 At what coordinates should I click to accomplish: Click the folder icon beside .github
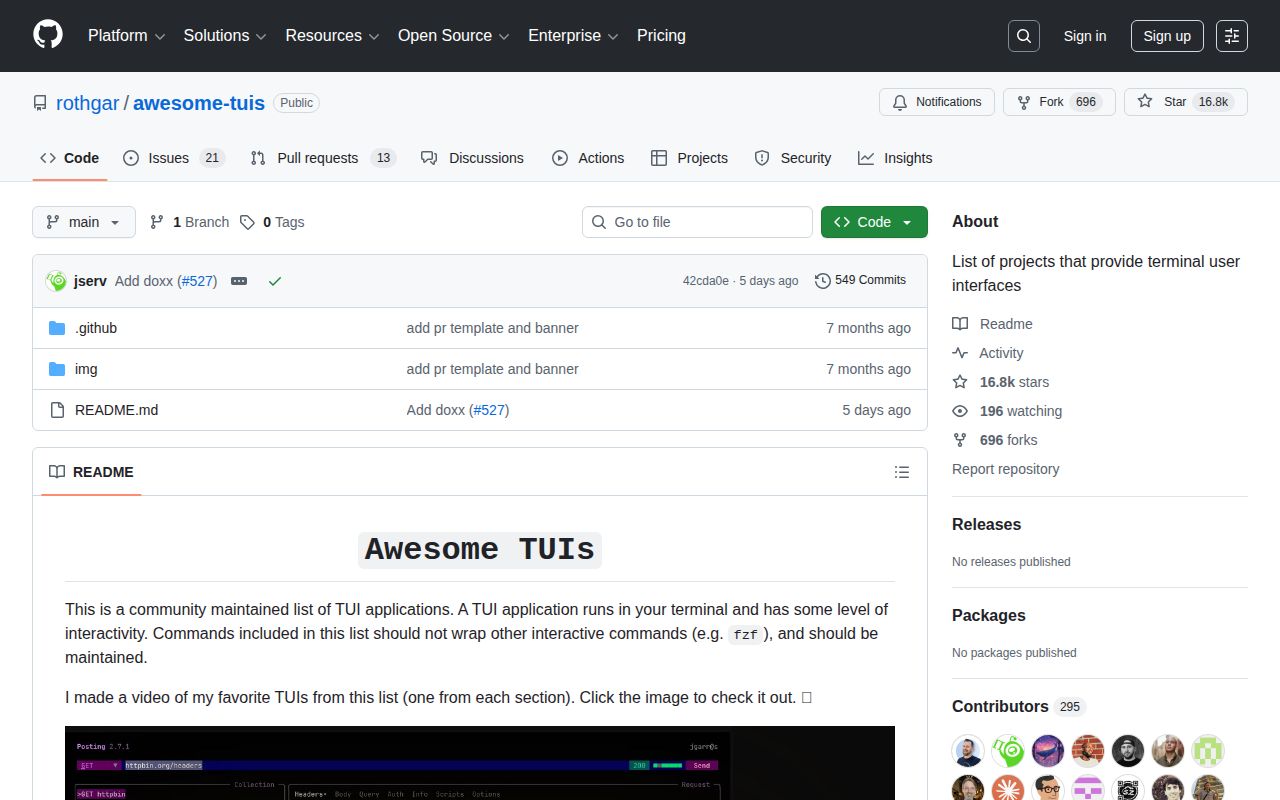tap(57, 327)
